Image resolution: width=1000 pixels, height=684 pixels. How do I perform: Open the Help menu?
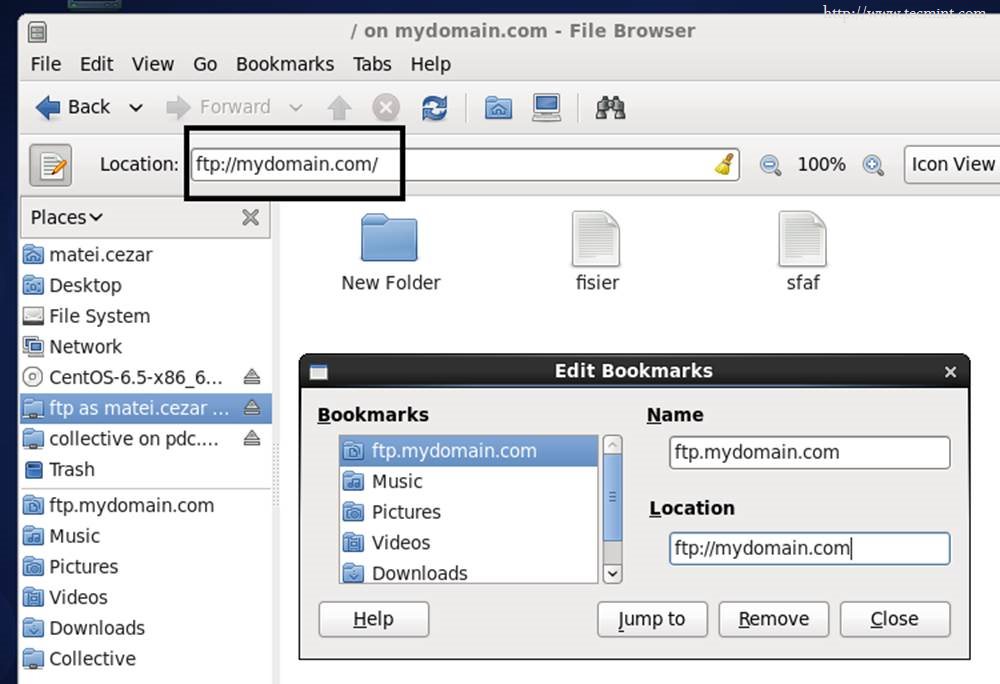click(x=430, y=64)
